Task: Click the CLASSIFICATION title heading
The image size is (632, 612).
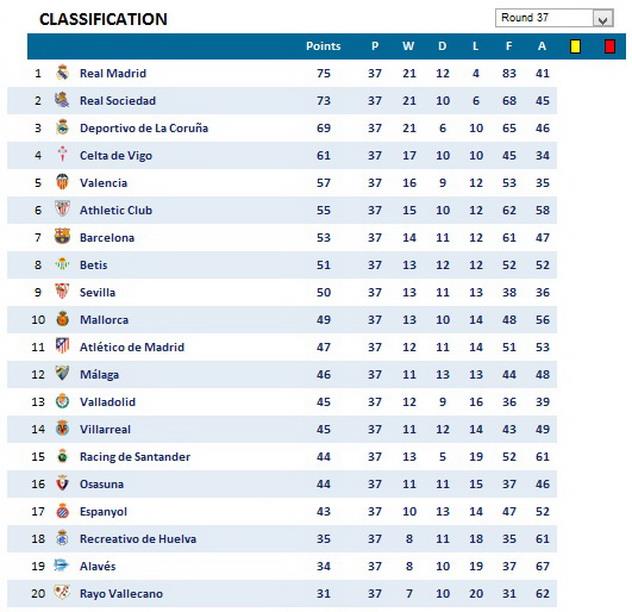Action: (x=103, y=19)
